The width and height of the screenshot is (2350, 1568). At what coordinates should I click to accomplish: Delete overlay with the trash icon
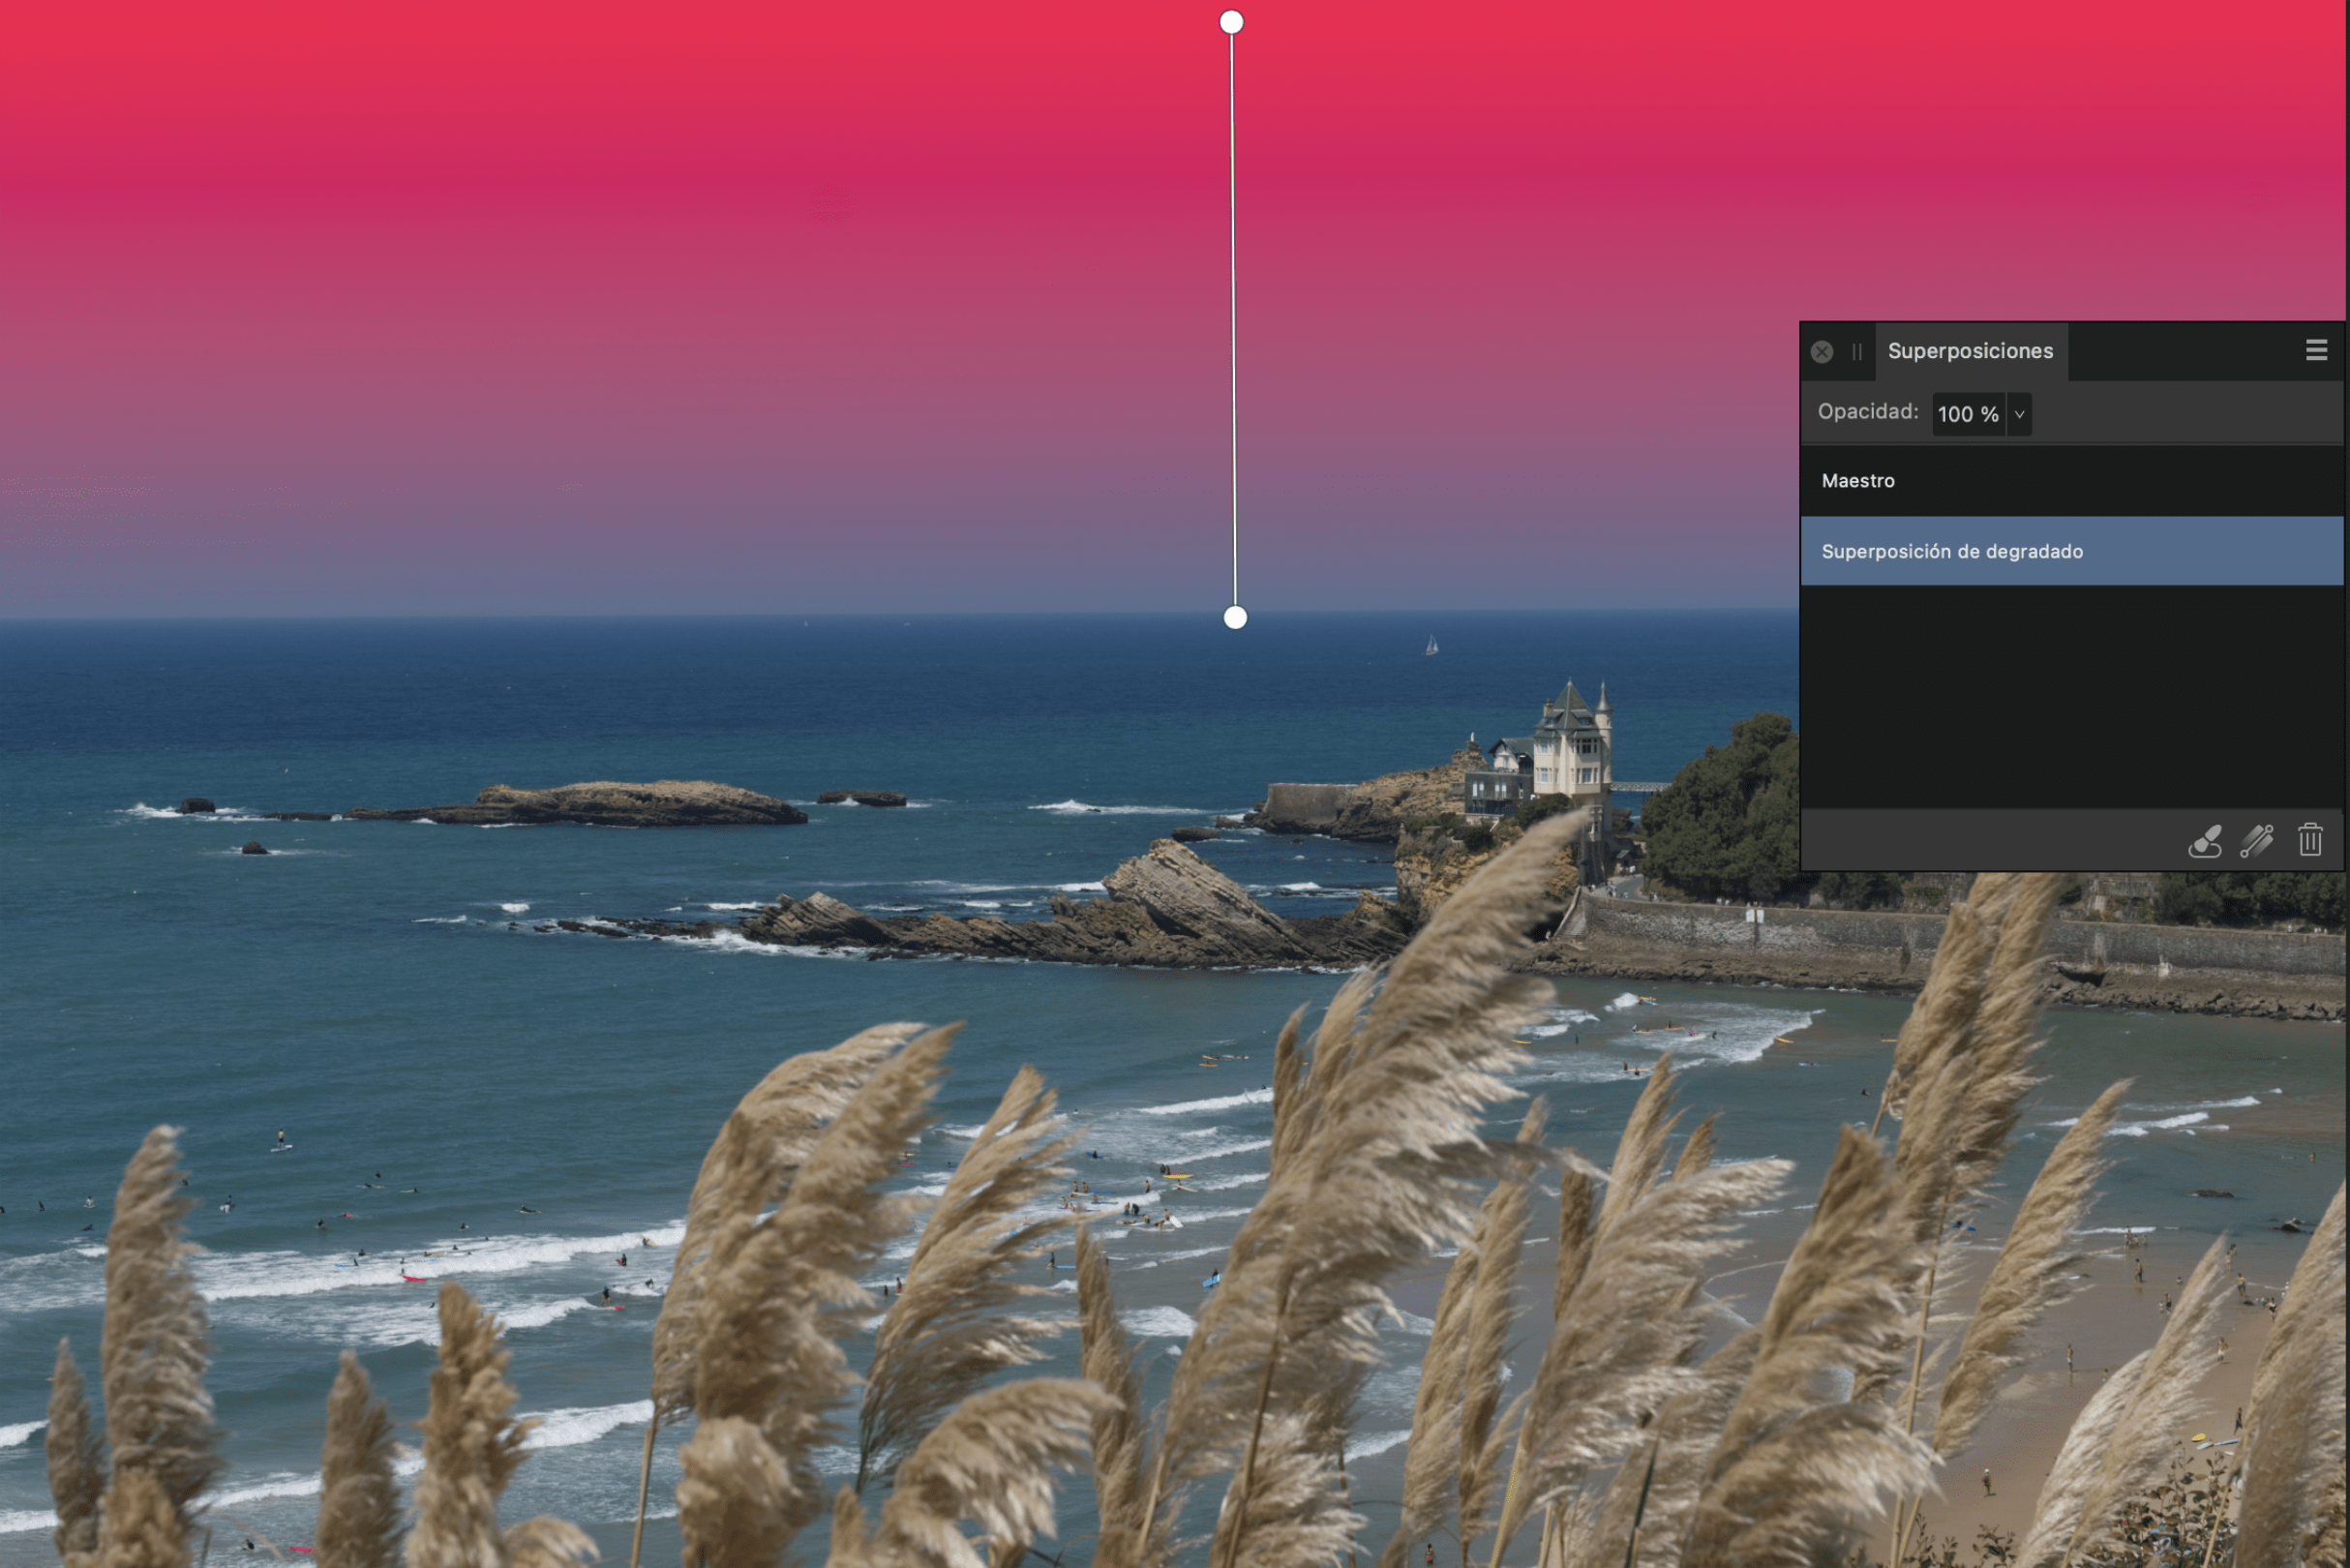[x=2310, y=840]
